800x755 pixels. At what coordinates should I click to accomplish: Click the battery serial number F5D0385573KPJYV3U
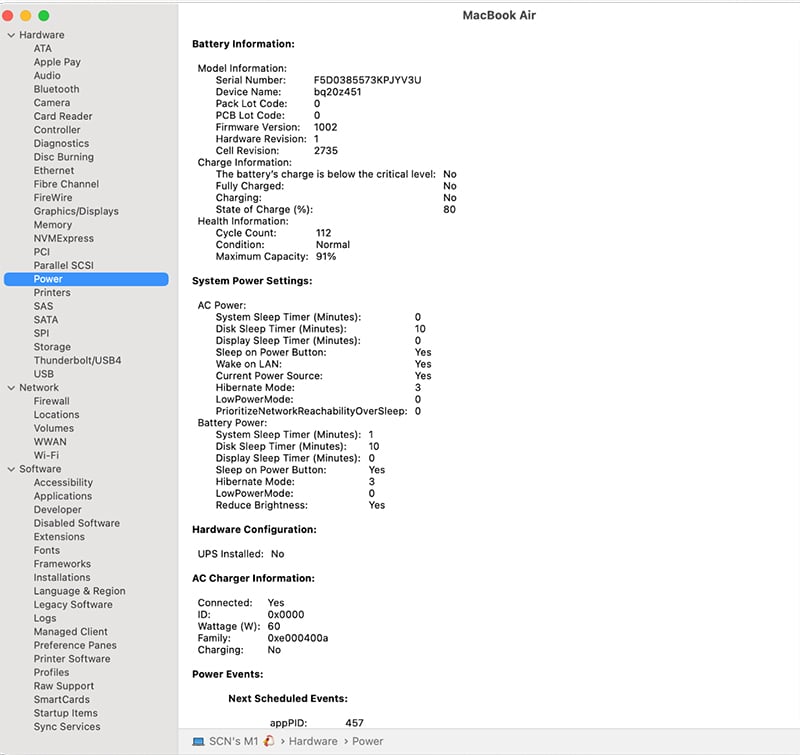click(x=367, y=80)
